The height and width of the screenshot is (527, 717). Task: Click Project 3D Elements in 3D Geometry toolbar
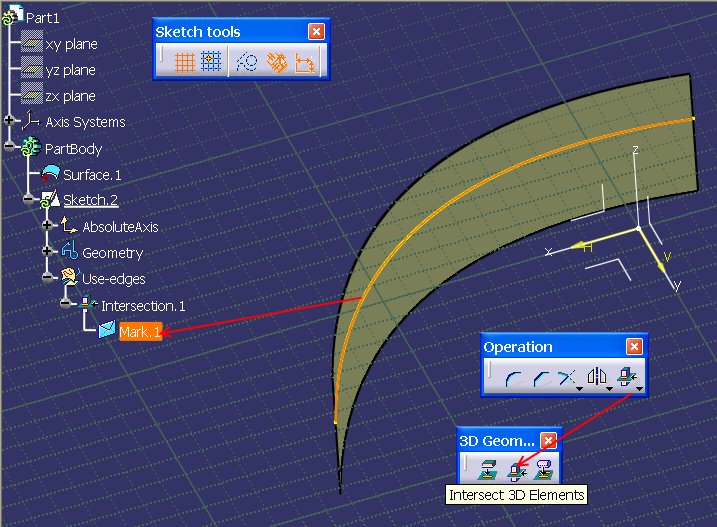click(x=487, y=470)
